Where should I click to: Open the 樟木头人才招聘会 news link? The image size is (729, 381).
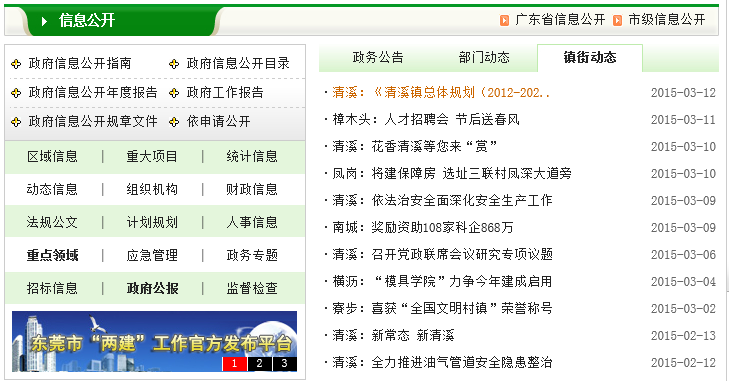tap(426, 120)
